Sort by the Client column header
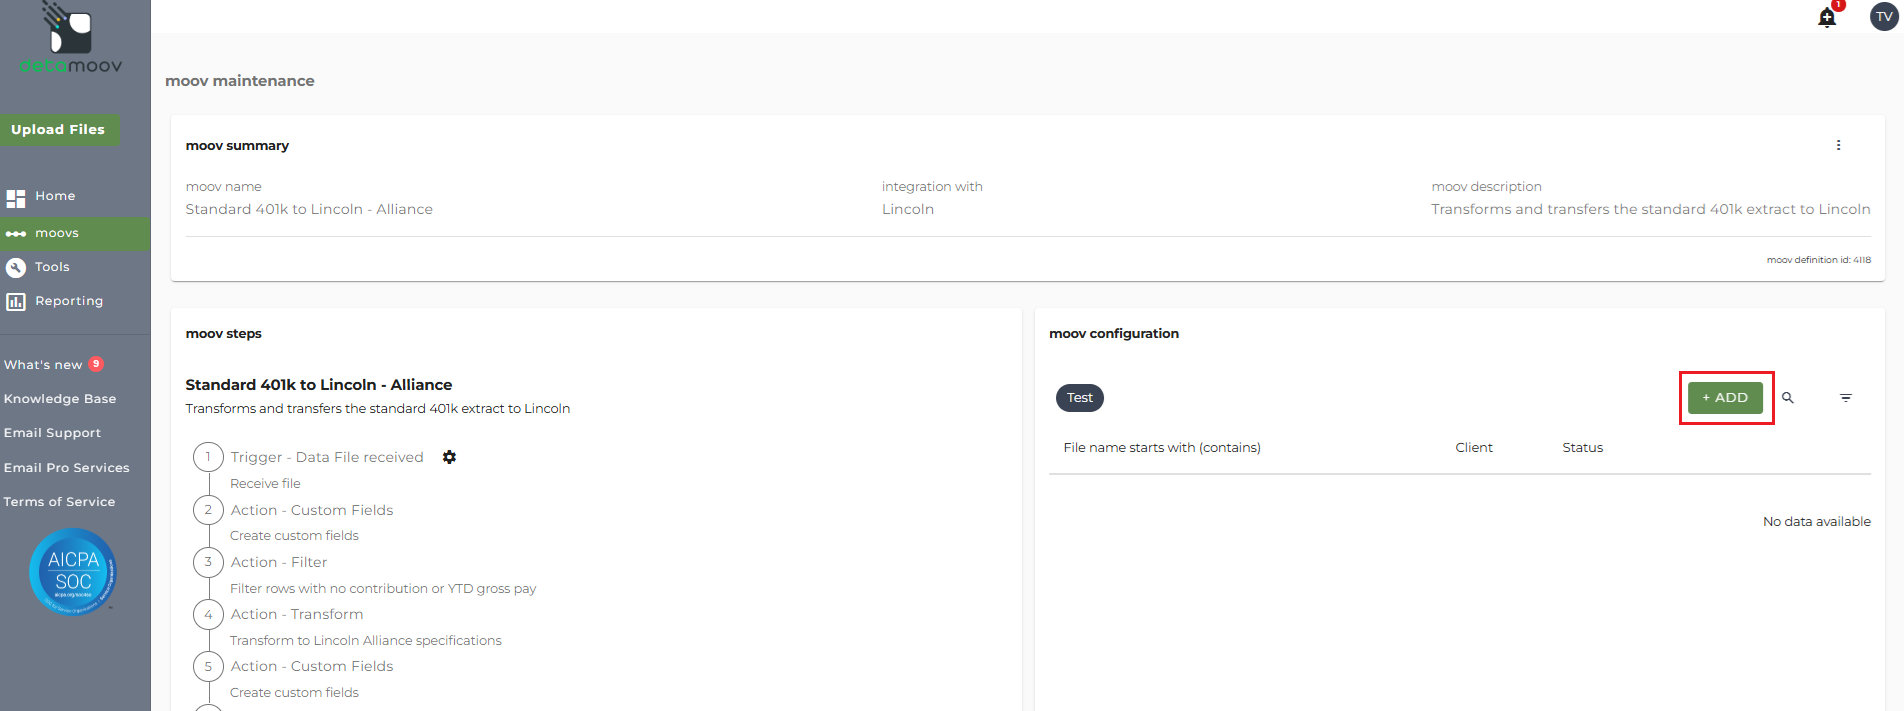1904x711 pixels. click(1474, 448)
